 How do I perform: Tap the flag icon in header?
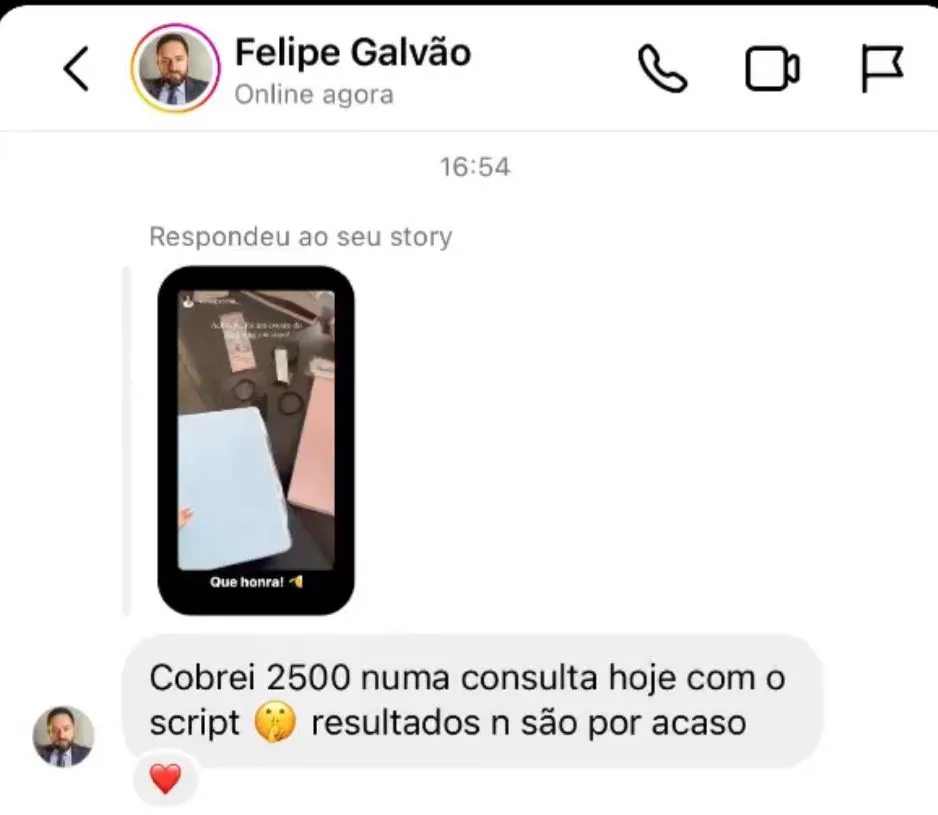pos(882,68)
